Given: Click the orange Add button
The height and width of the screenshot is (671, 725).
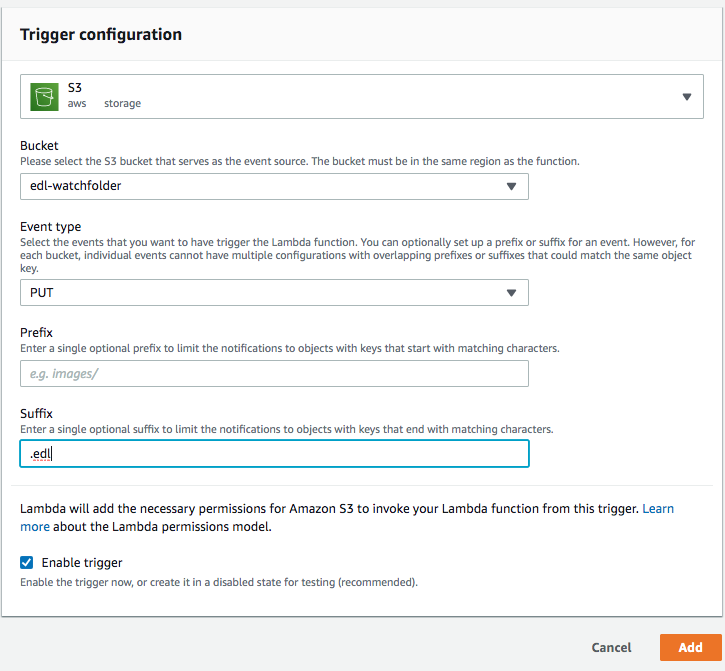Looking at the screenshot, I should click(x=690, y=647).
